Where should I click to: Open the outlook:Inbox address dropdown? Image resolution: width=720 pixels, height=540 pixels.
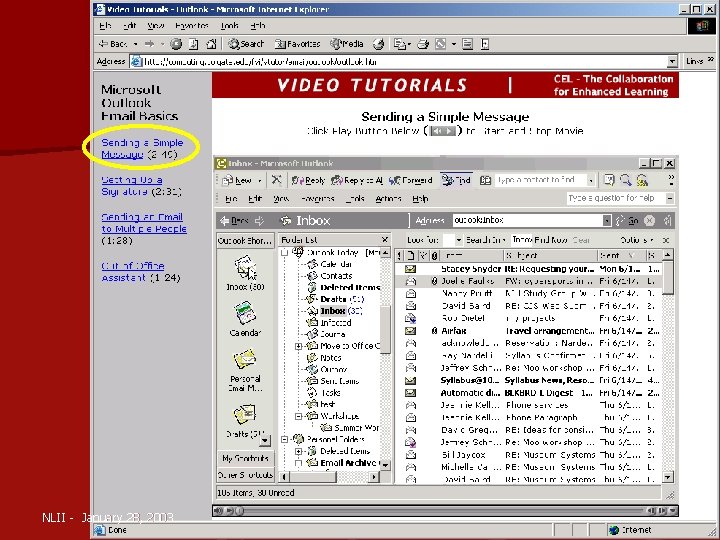(x=607, y=220)
